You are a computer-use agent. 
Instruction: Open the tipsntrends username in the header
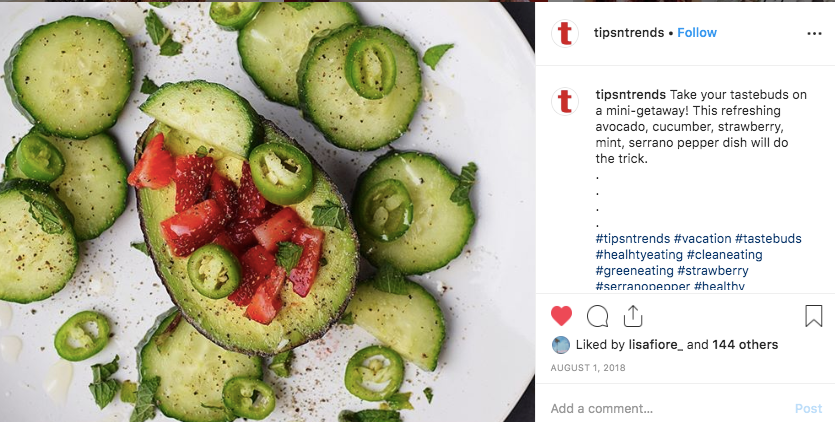pos(629,33)
